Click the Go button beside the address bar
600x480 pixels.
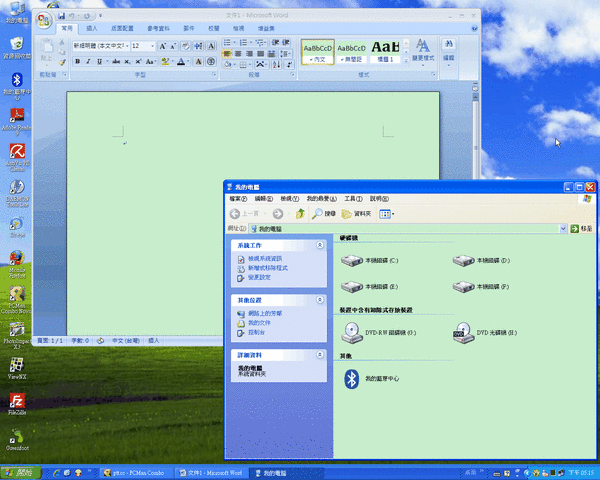pos(581,229)
